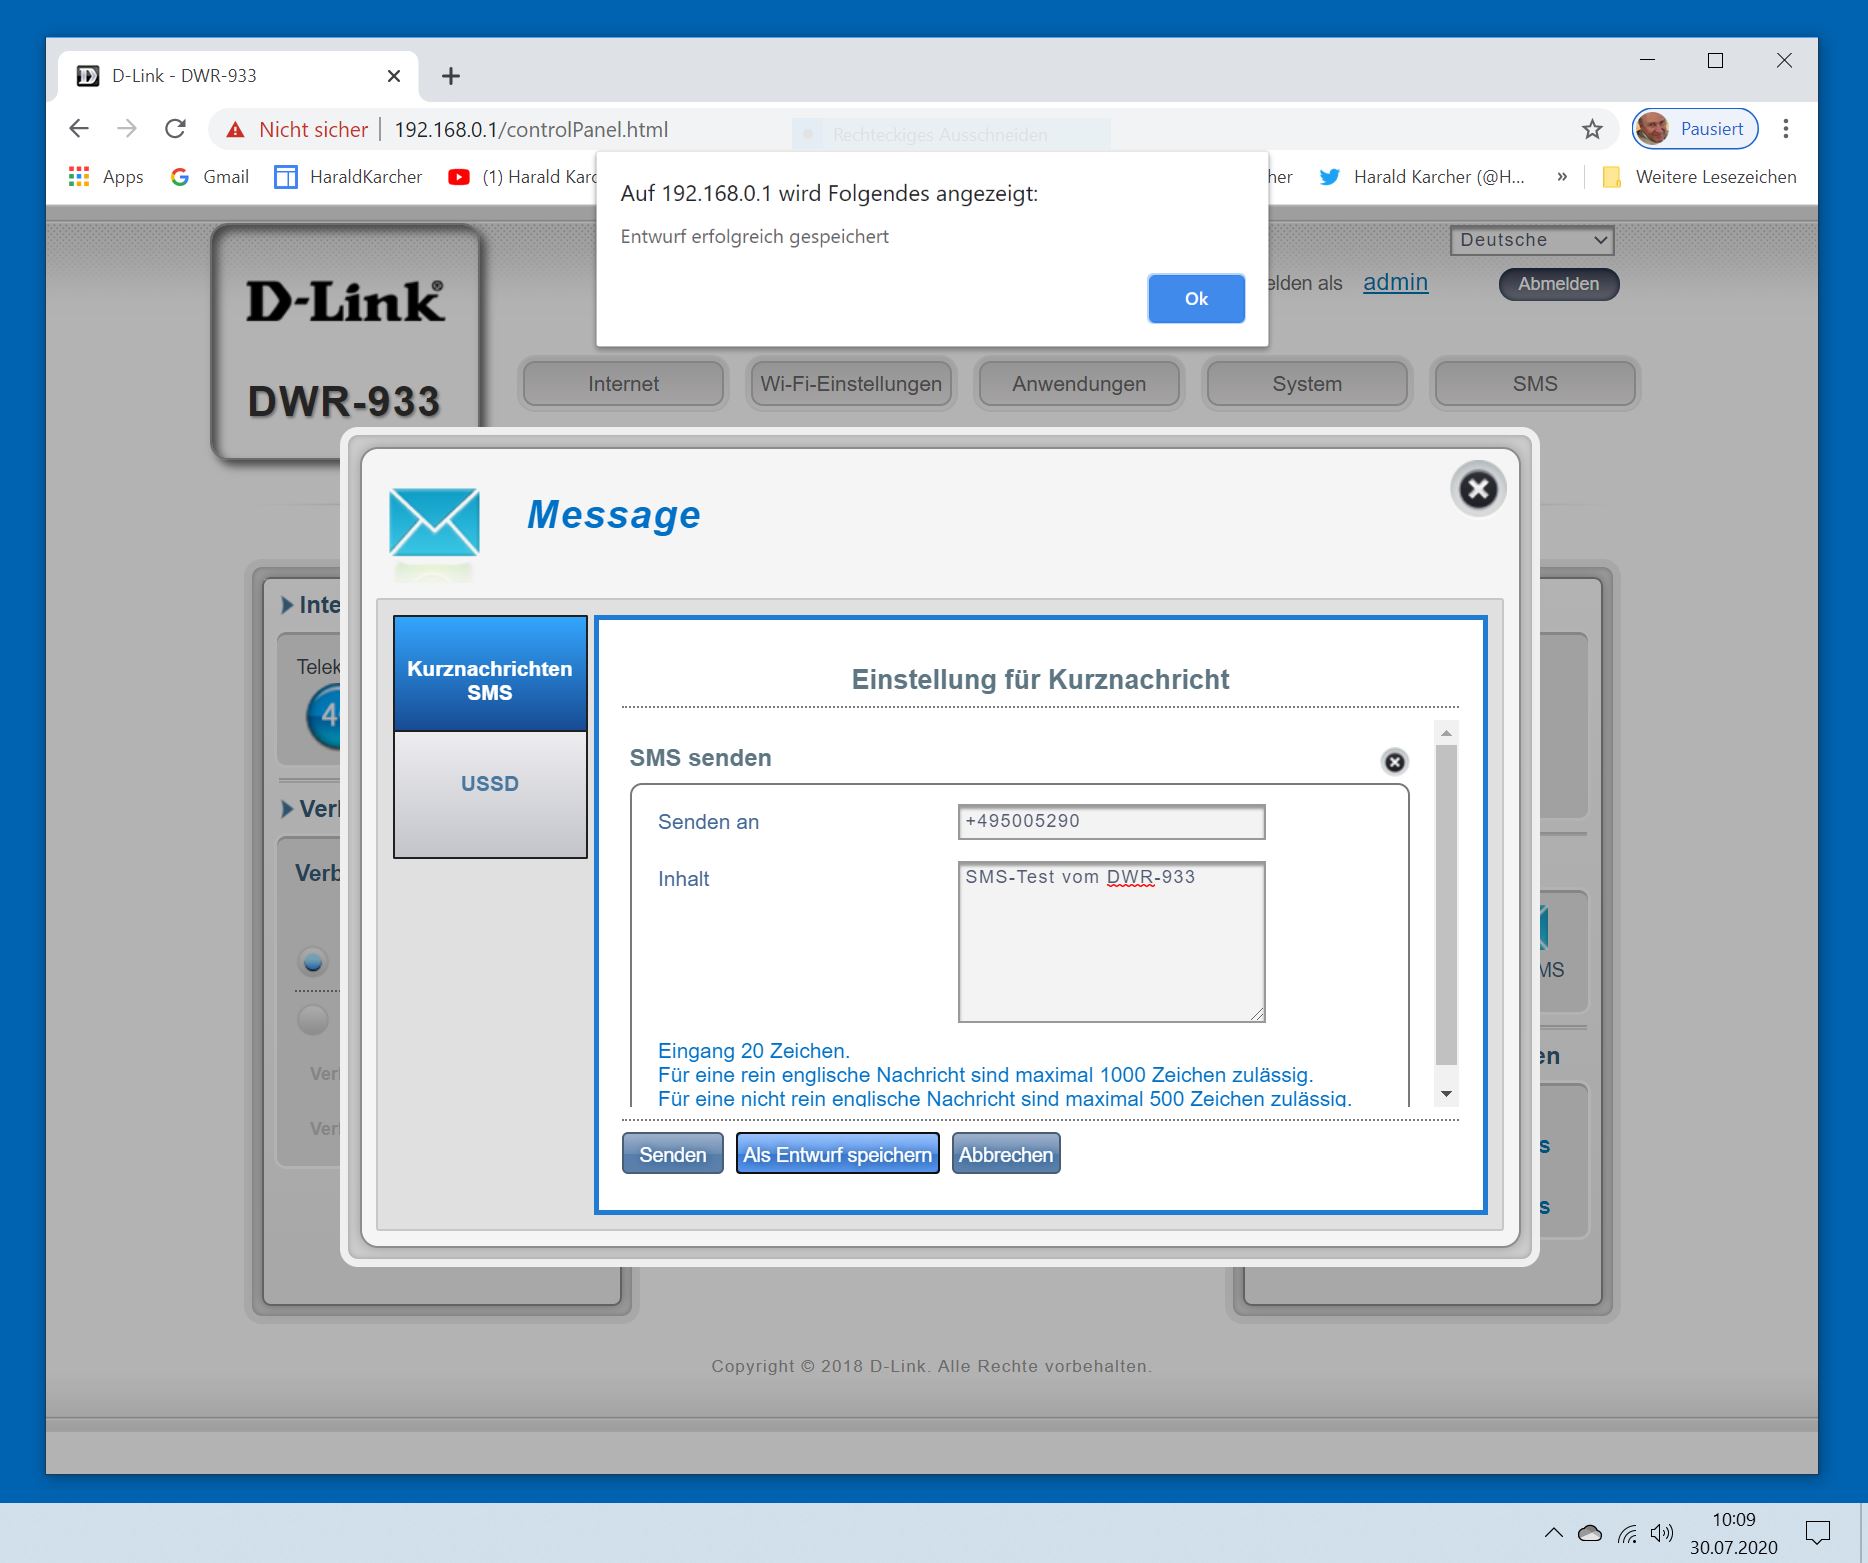The height and width of the screenshot is (1563, 1868).
Task: Open Chrome three-dot menu
Action: click(1786, 129)
